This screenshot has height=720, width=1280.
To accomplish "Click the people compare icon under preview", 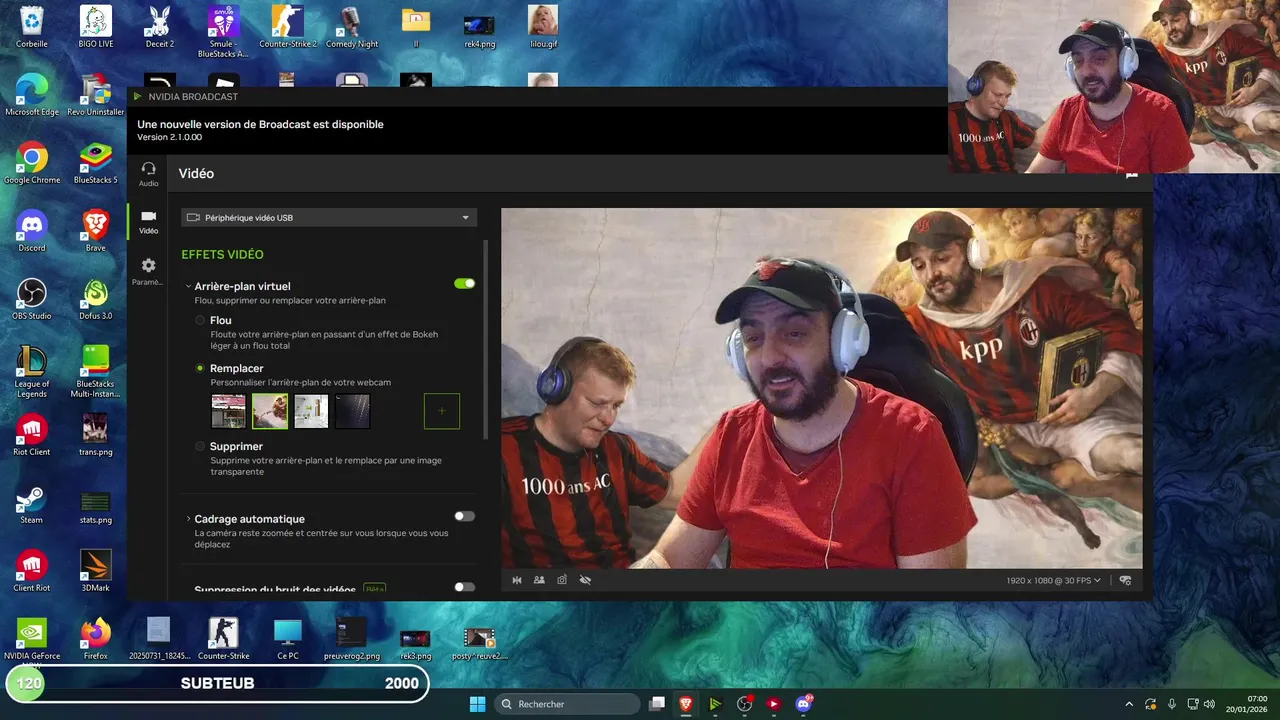I will click(x=539, y=580).
